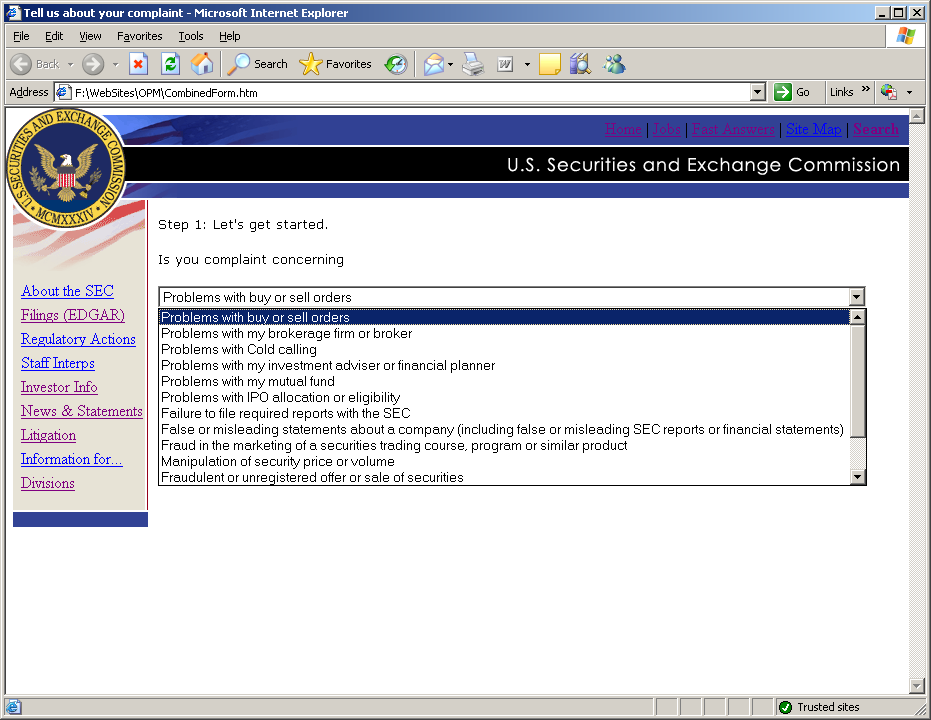Open Investor Info sidebar link

[x=59, y=387]
